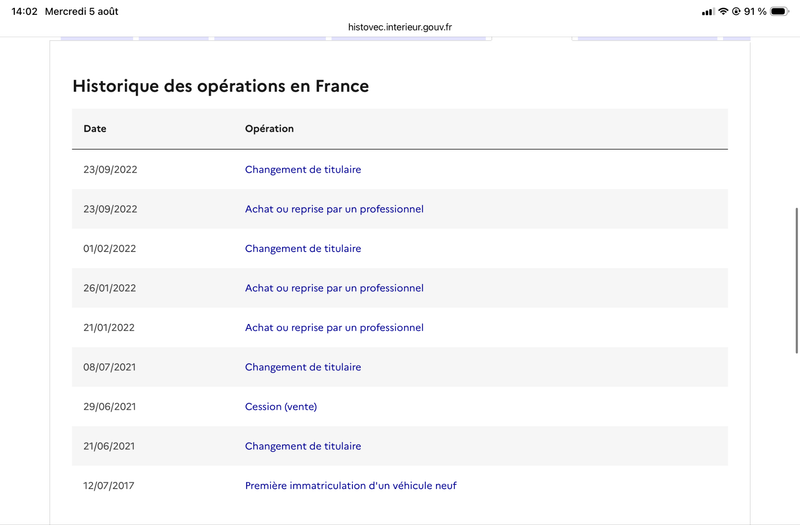Open Changement de titulaire dated 21/06/2021
The image size is (800, 525).
tap(303, 446)
